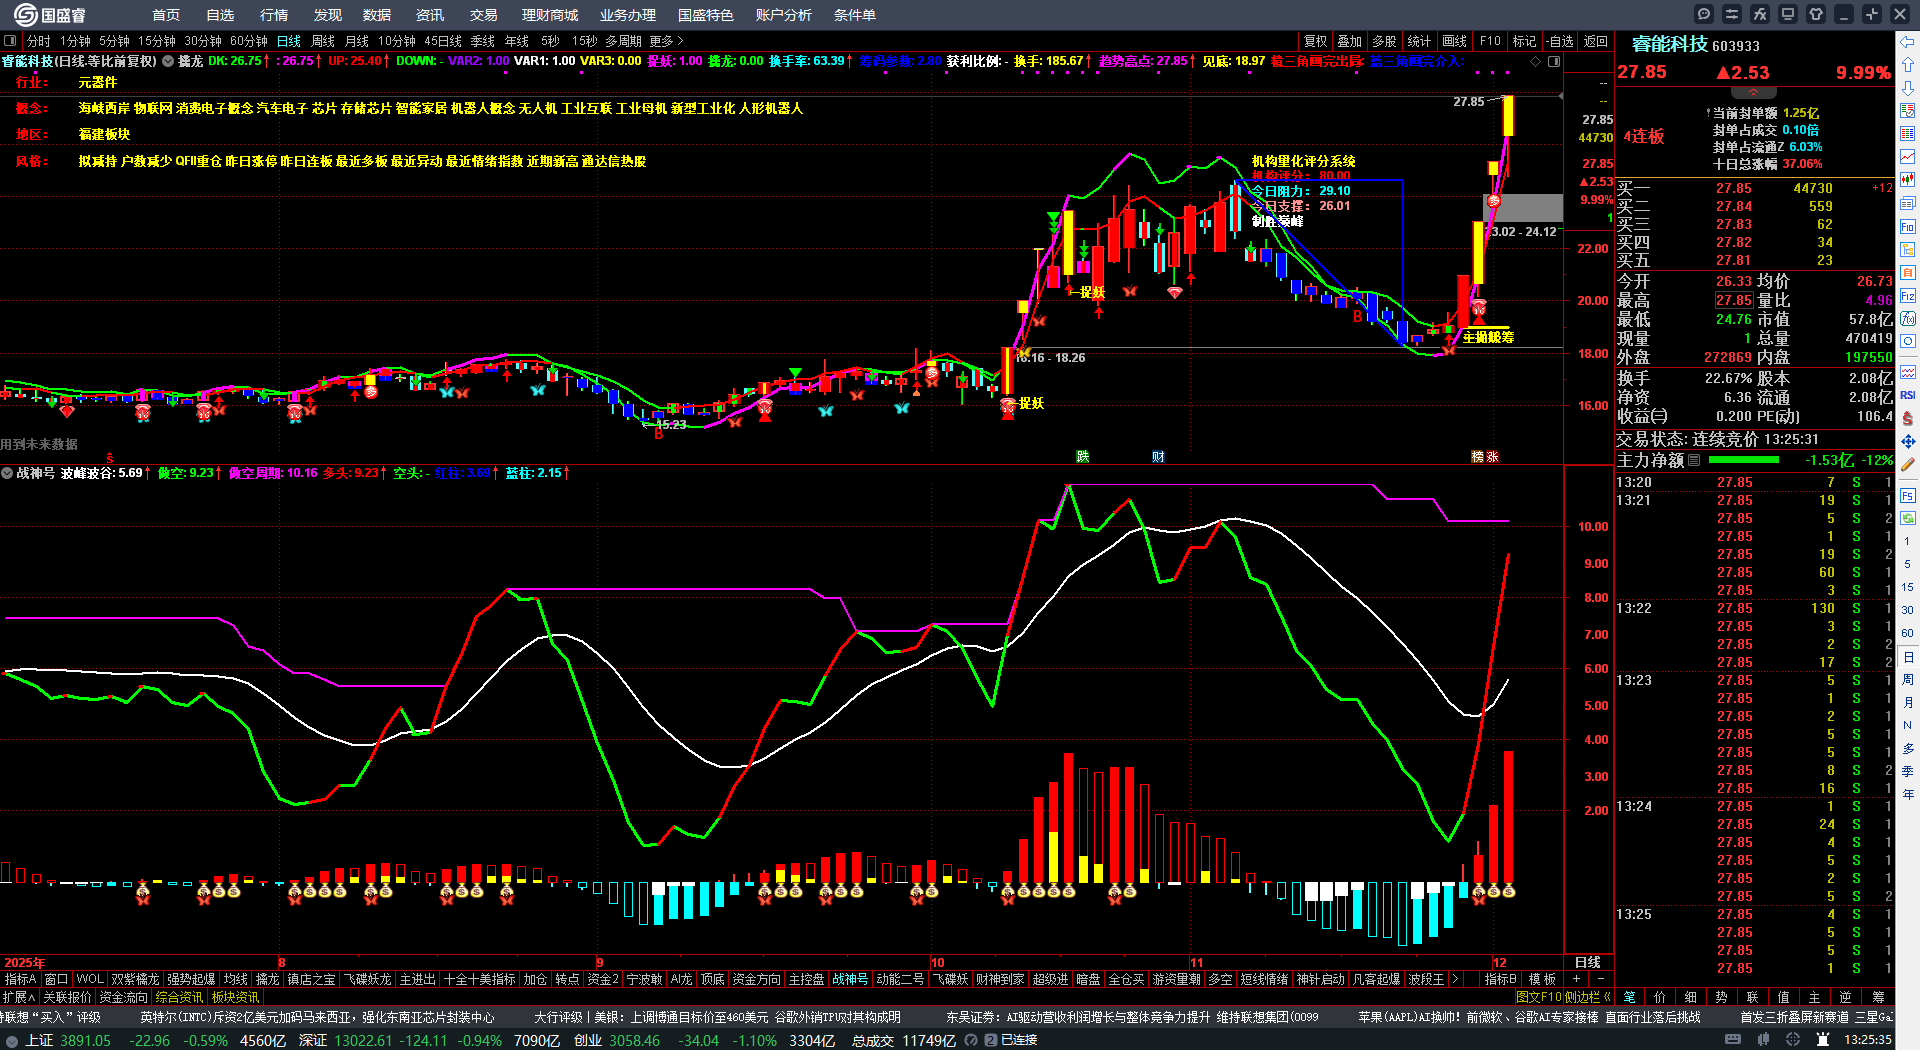This screenshot has height=1050, width=1920.
Task: Toggle 多股 multi-stock view in chart toolbar
Action: click(x=1384, y=41)
